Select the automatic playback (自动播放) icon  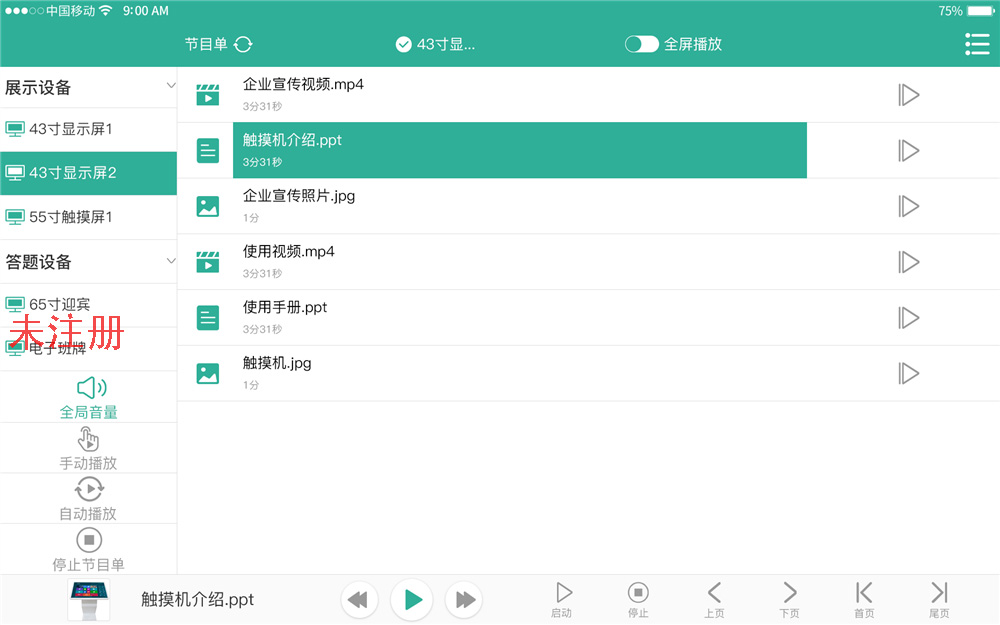(x=89, y=489)
